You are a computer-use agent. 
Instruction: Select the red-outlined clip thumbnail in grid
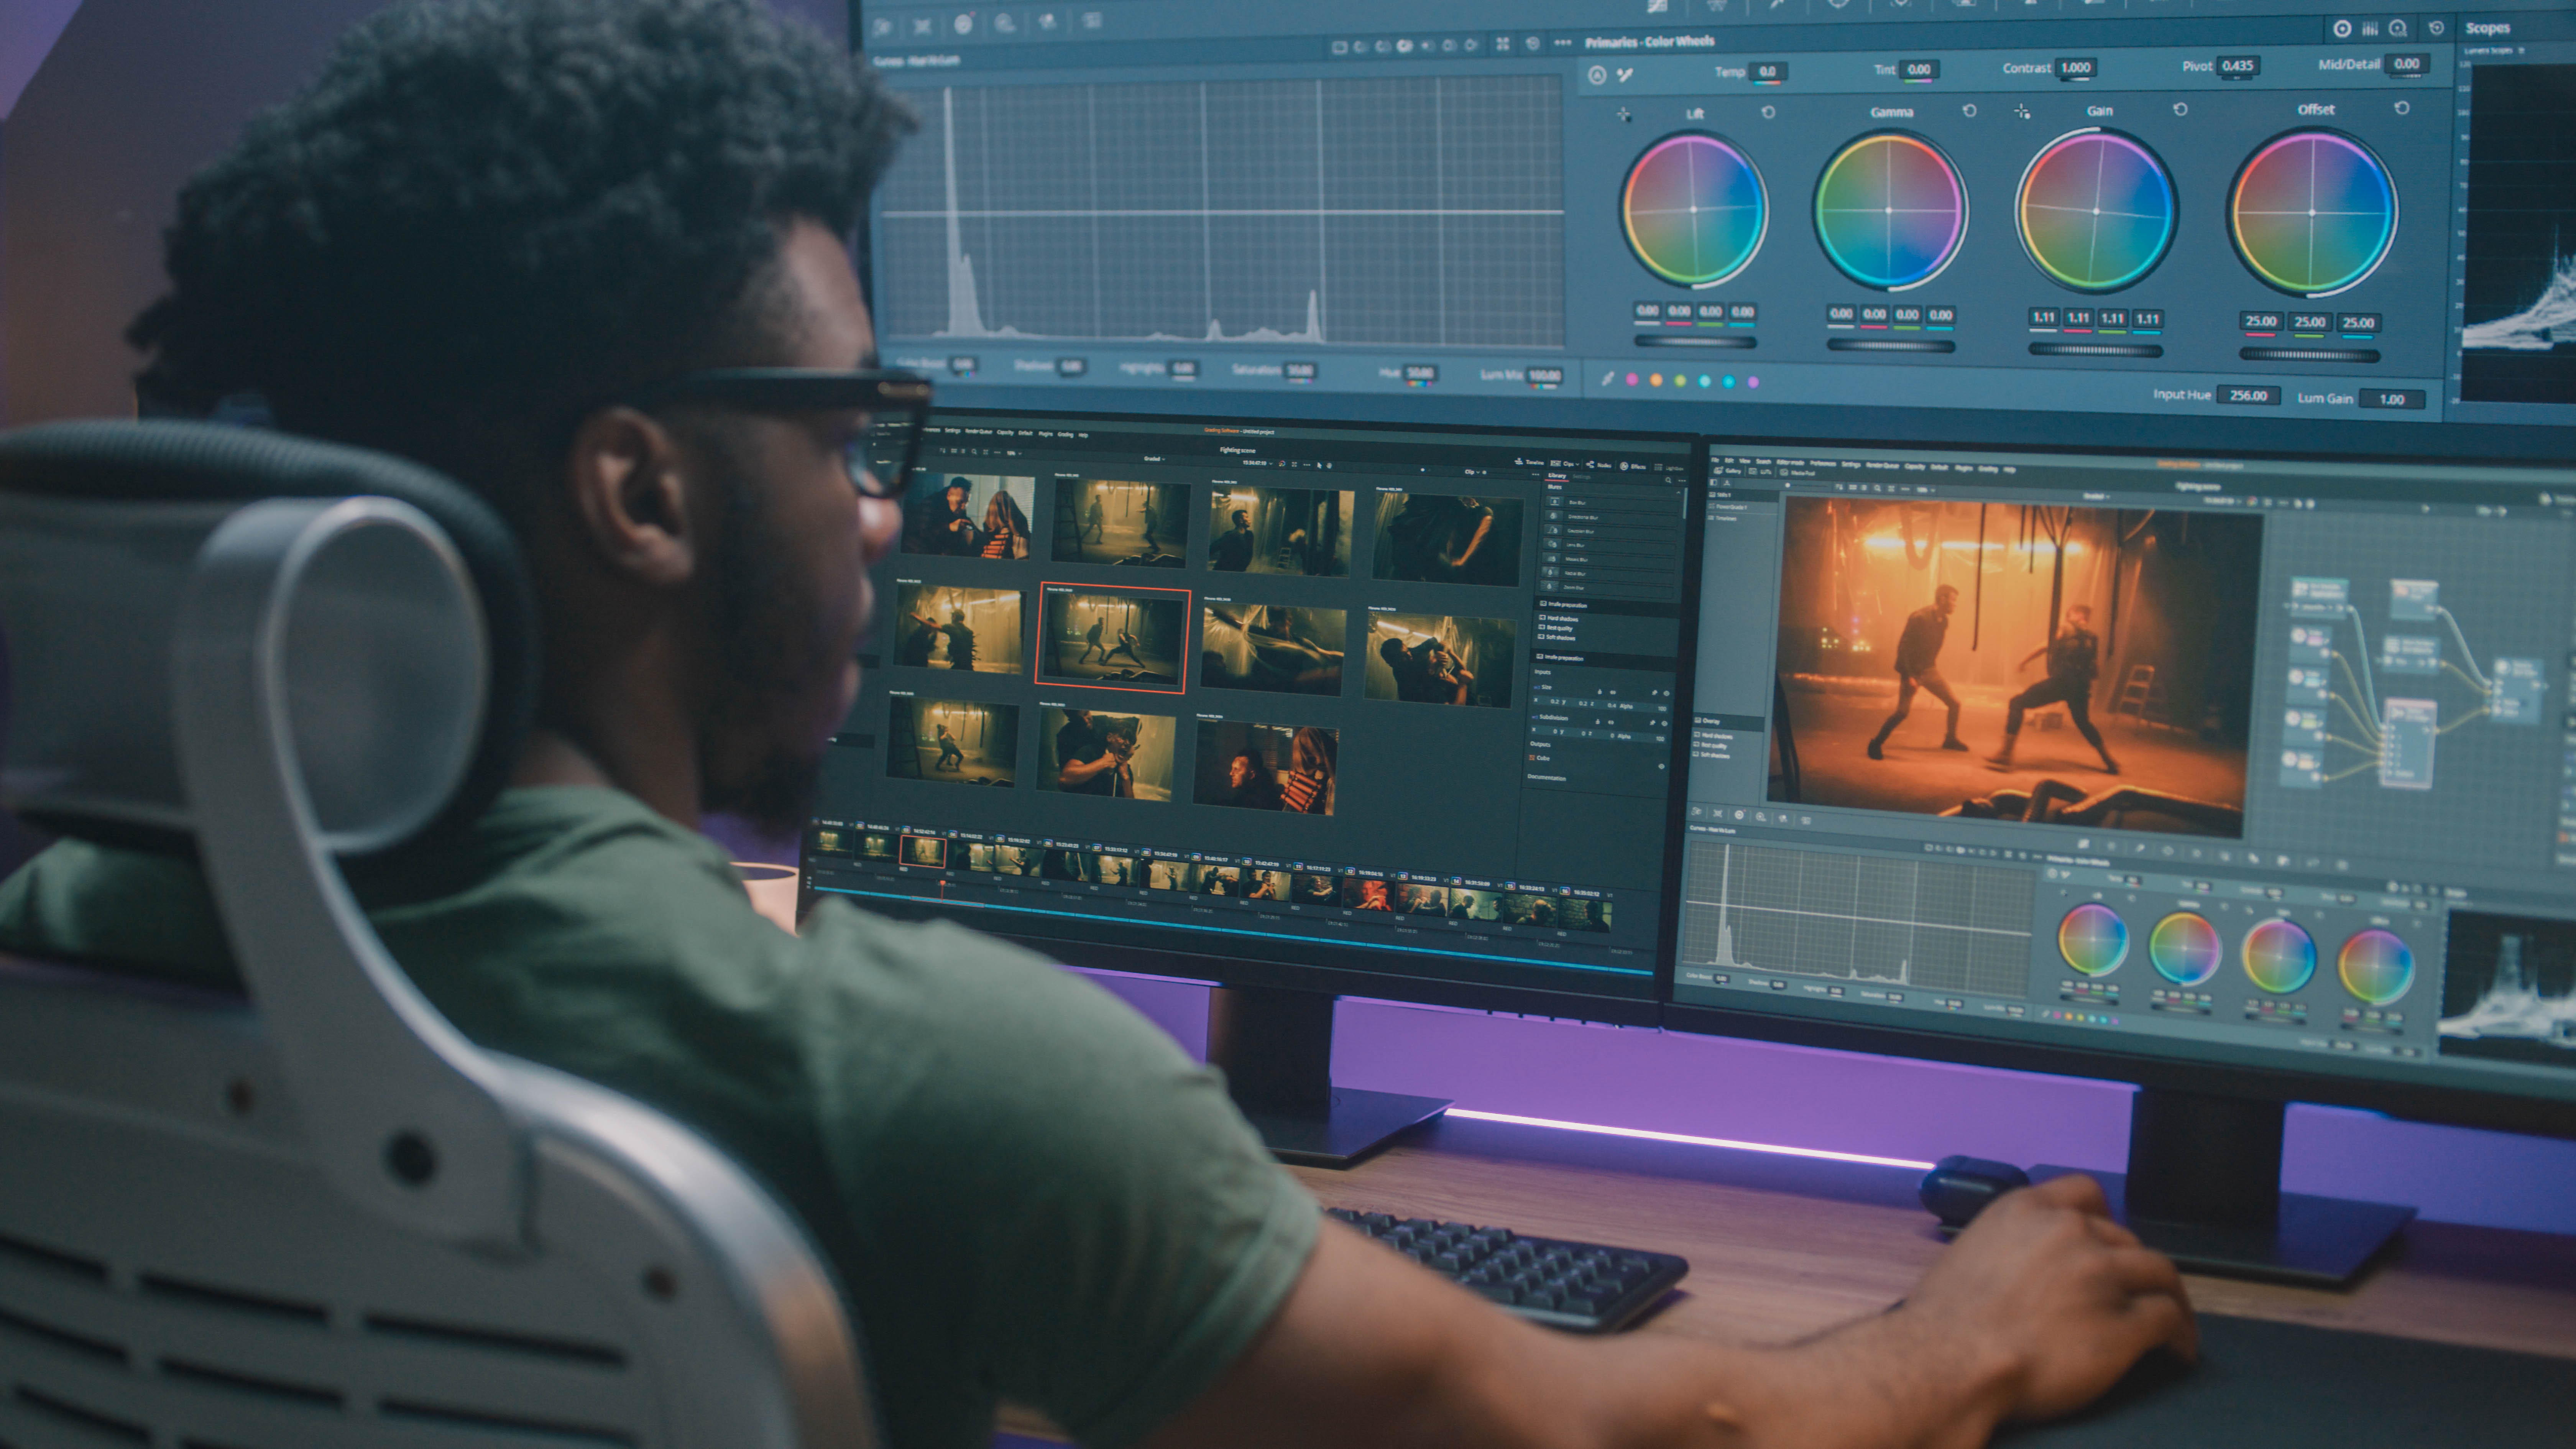coord(1112,638)
